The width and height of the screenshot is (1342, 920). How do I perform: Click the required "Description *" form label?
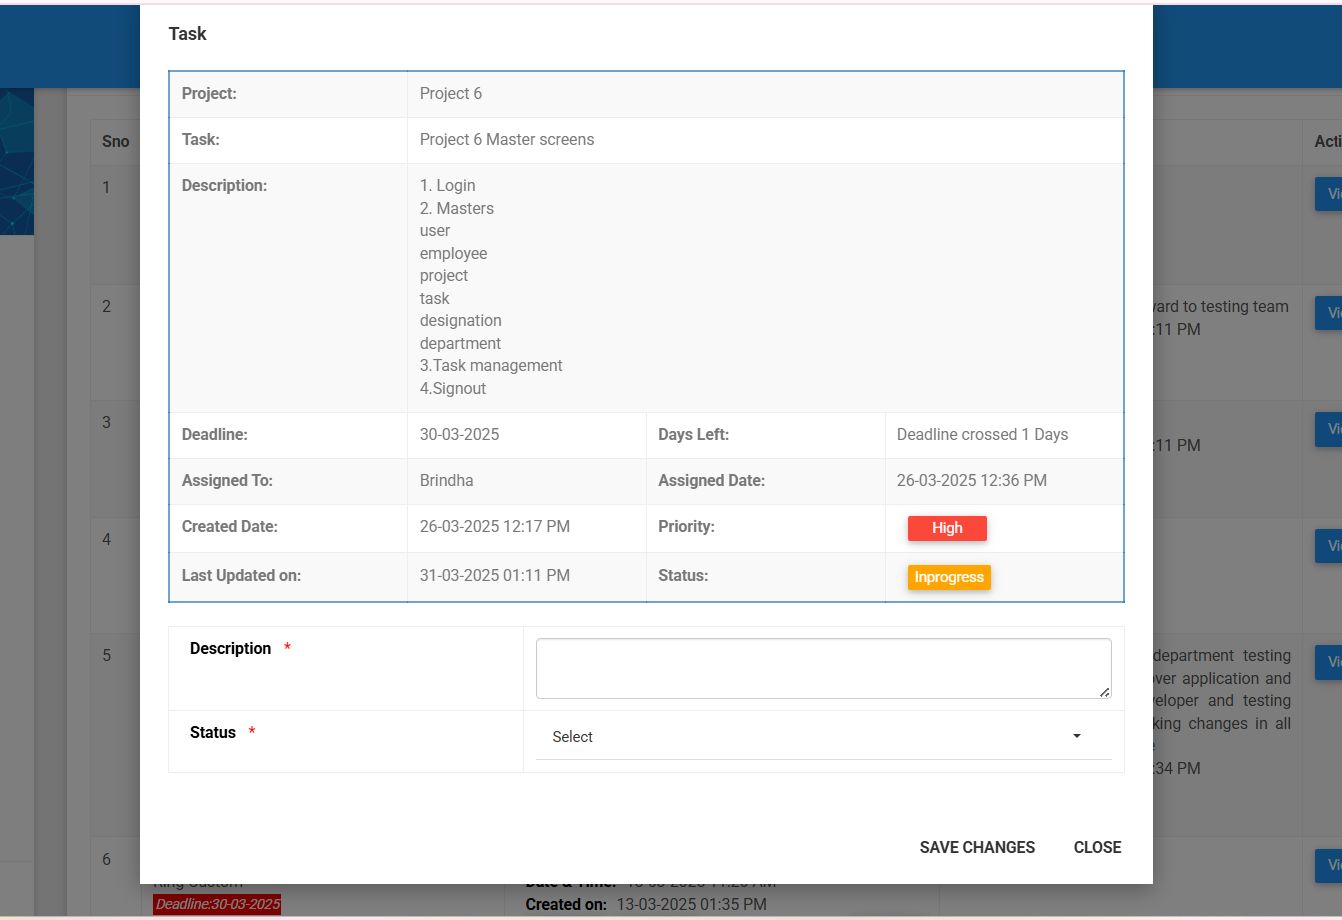[240, 649]
